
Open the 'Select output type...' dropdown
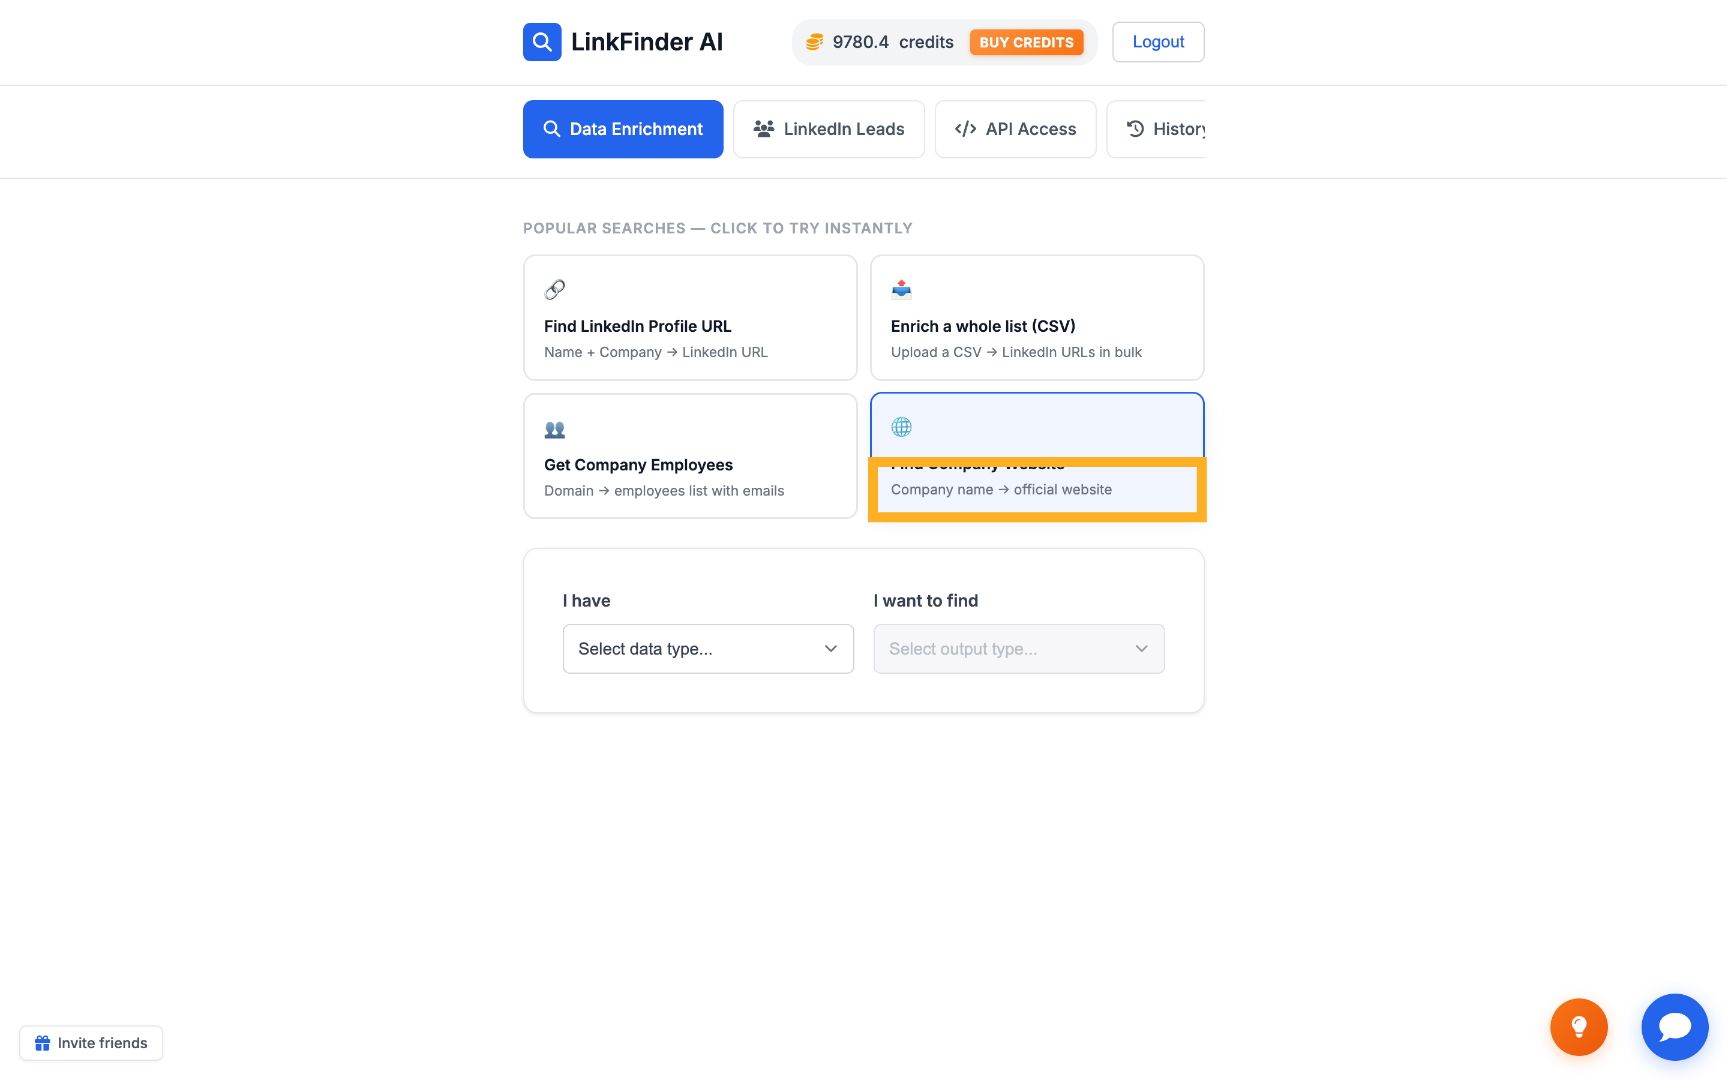coord(1019,649)
